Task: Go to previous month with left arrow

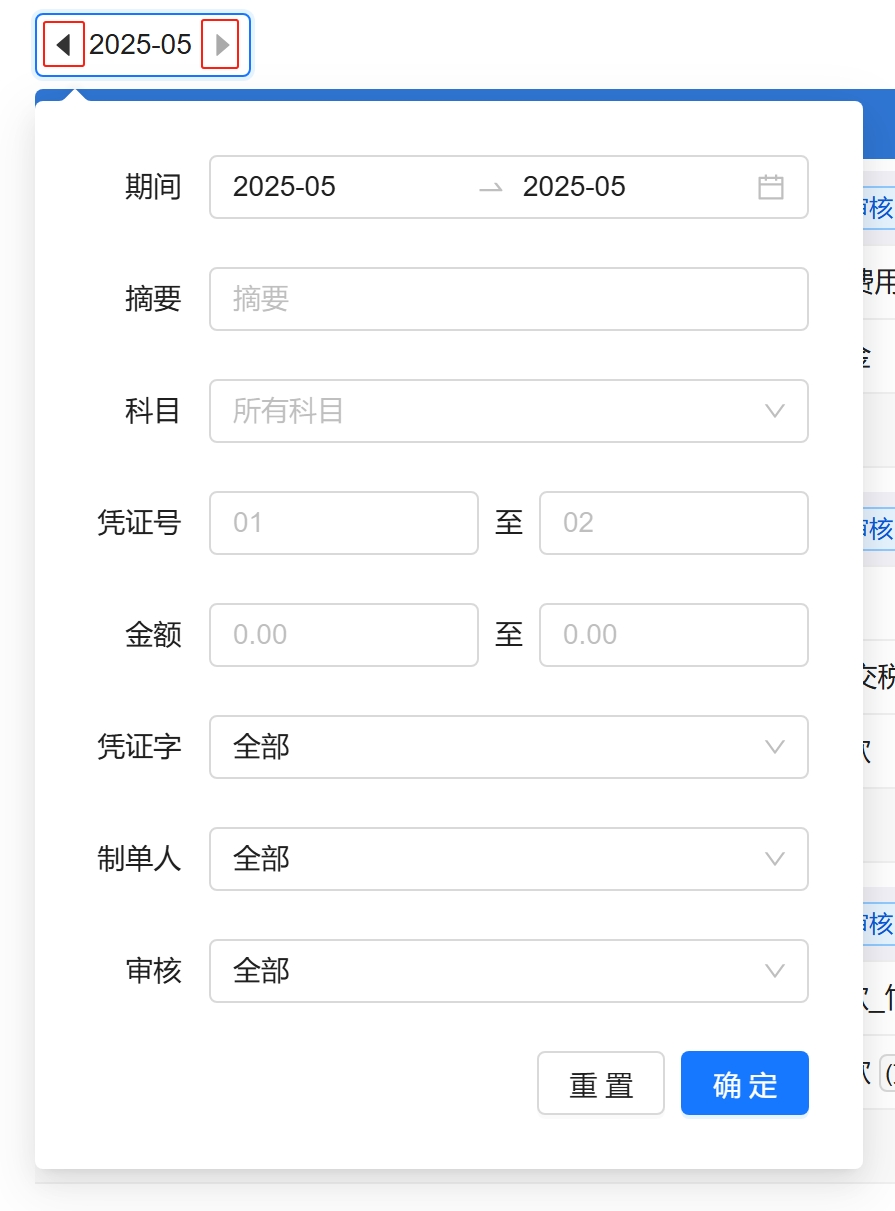Action: (x=64, y=45)
